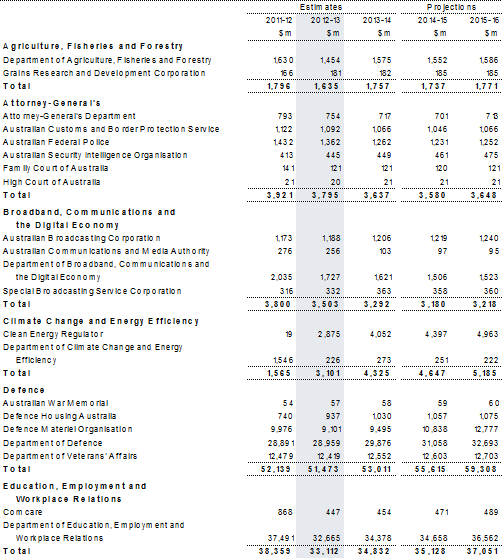Click the 'Clean Energy Regulator' row label

tap(53, 334)
